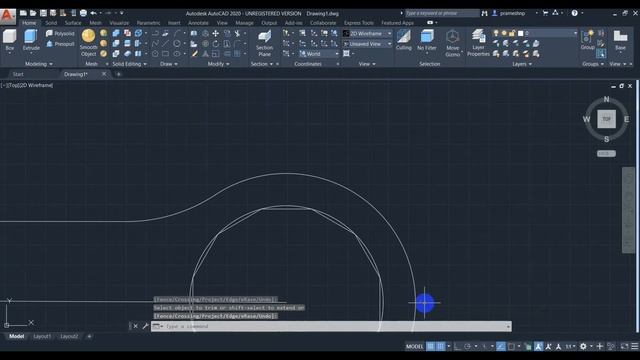640x360 pixels.
Task: Switch to the Solid ribbon tab
Action: click(x=51, y=23)
